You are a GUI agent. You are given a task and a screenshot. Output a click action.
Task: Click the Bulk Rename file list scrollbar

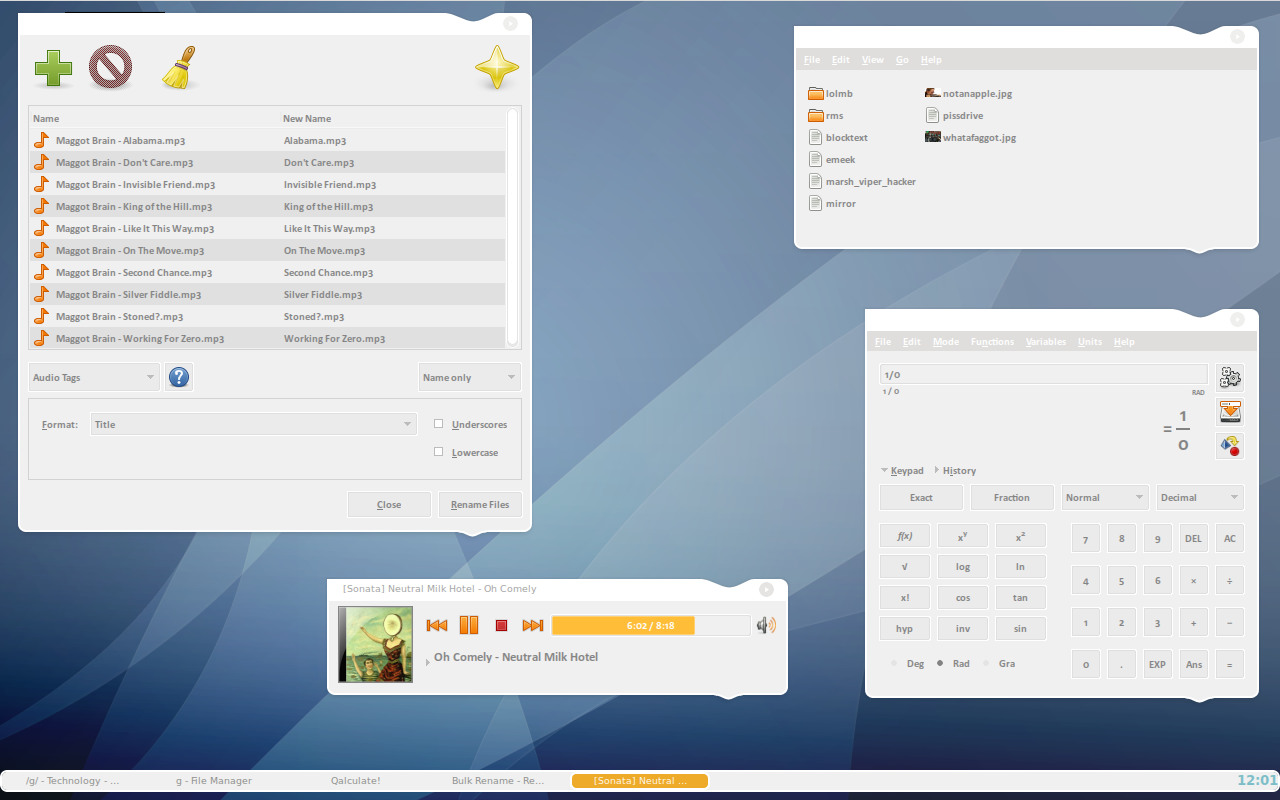pyautogui.click(x=513, y=227)
